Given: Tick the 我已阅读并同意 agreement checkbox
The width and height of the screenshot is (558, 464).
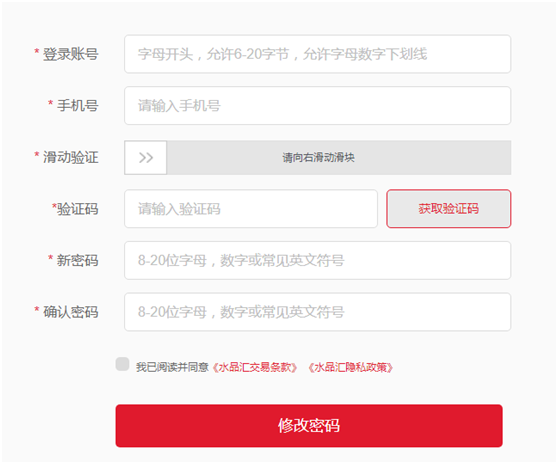Looking at the screenshot, I should (x=122, y=364).
